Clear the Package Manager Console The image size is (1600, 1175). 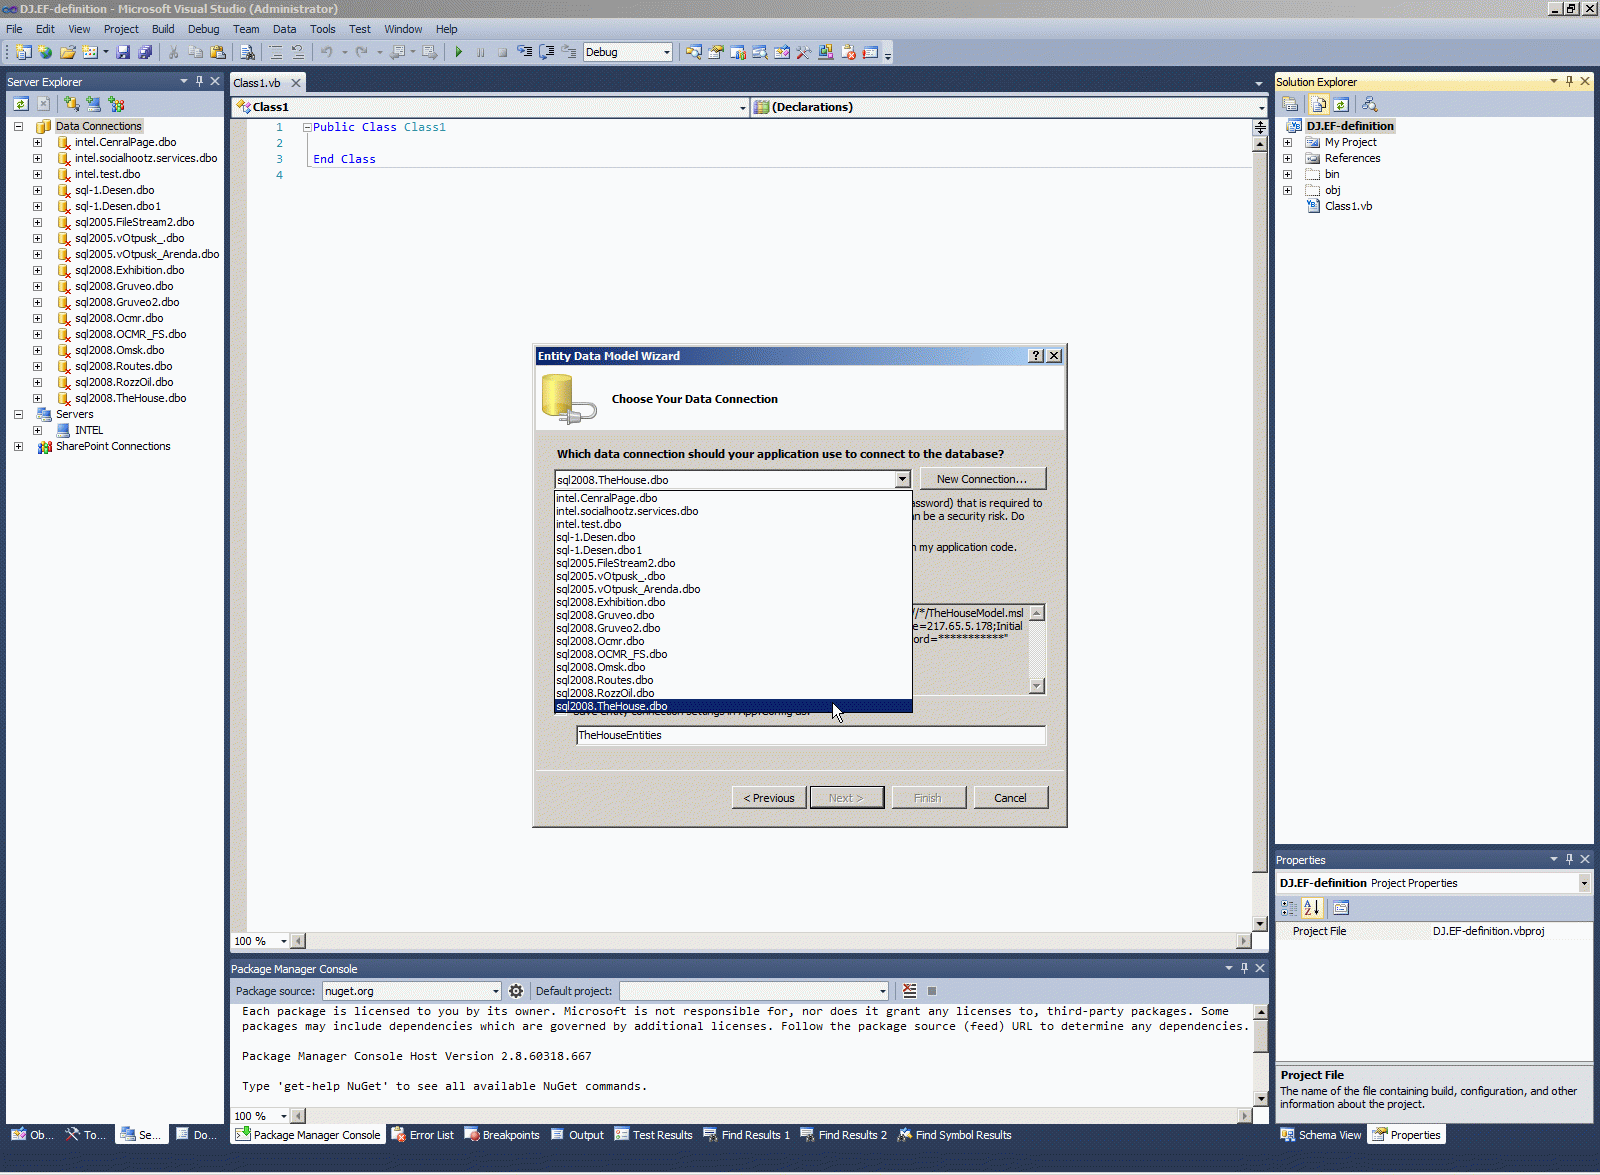tap(909, 991)
